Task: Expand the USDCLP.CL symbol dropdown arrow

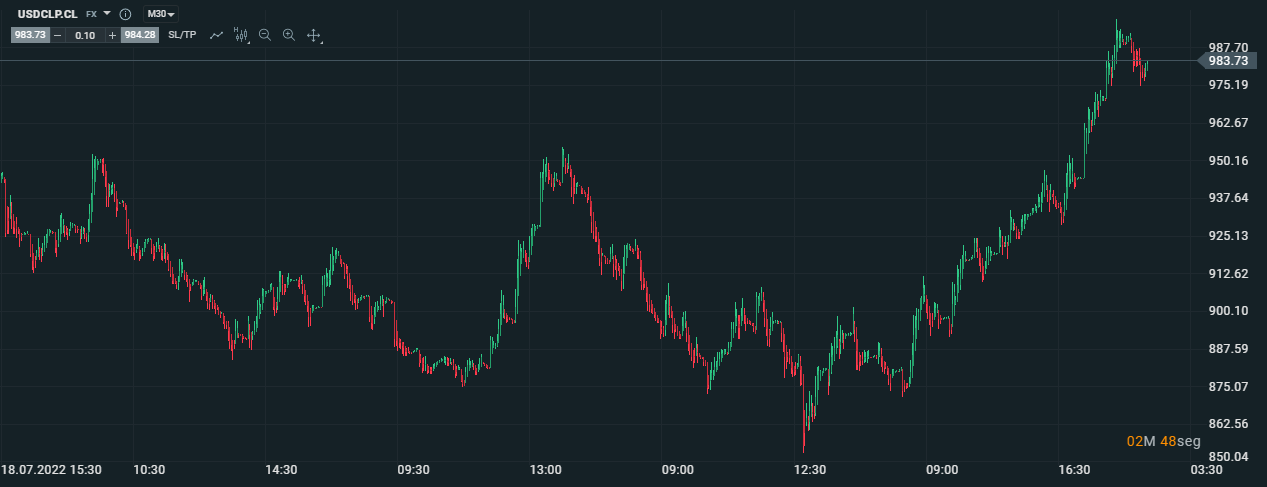Action: [107, 14]
